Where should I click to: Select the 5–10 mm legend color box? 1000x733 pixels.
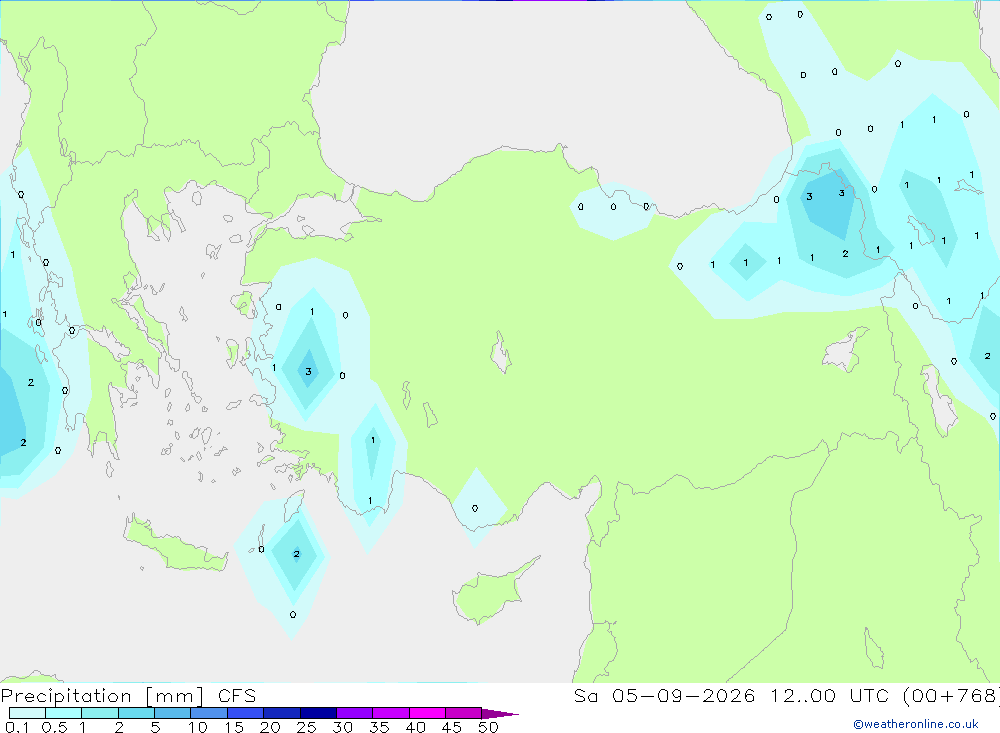click(x=173, y=713)
